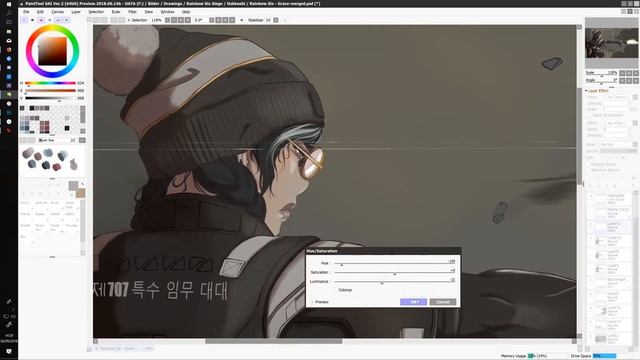Toggle the HSV slider panel icon
This screenshot has width=640, height=360.
point(41,20)
